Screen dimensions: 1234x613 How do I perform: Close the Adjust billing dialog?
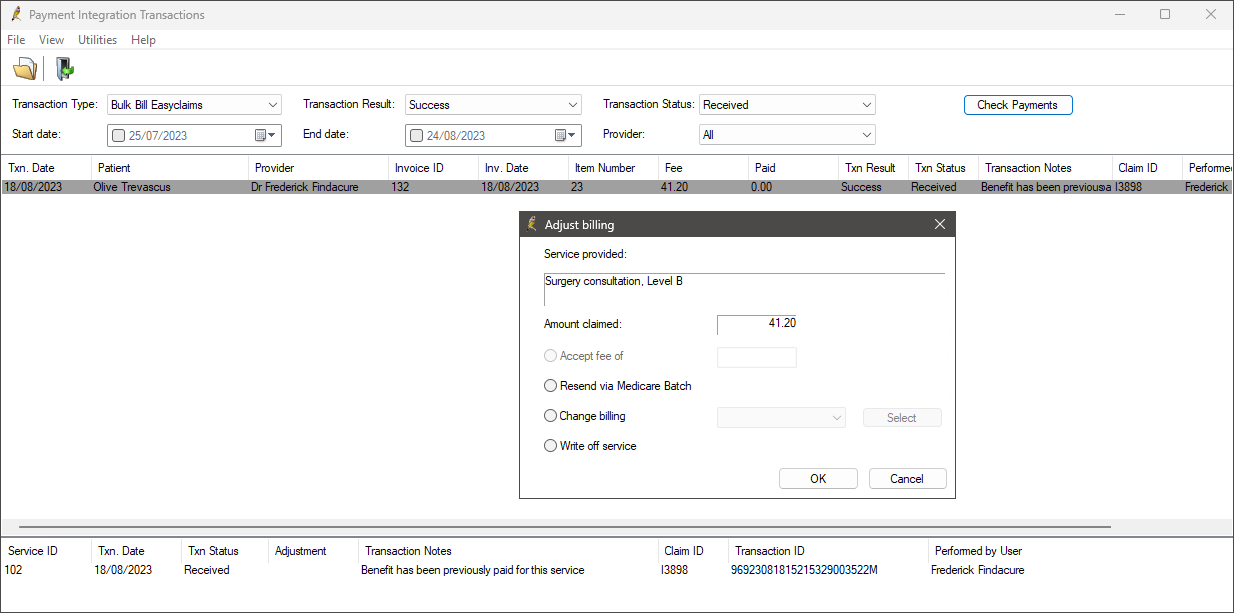coord(939,225)
